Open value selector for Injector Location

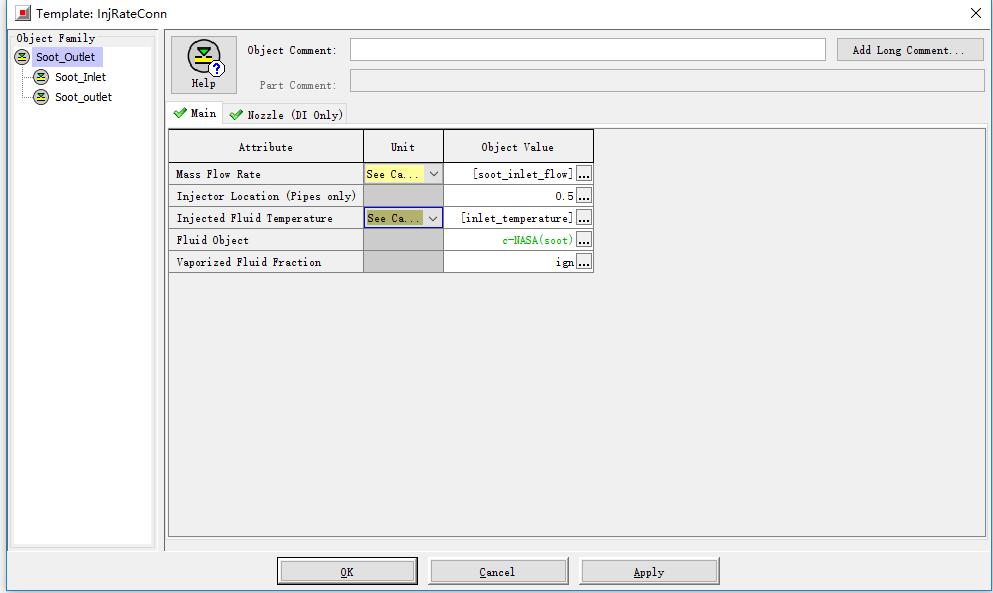click(x=584, y=196)
